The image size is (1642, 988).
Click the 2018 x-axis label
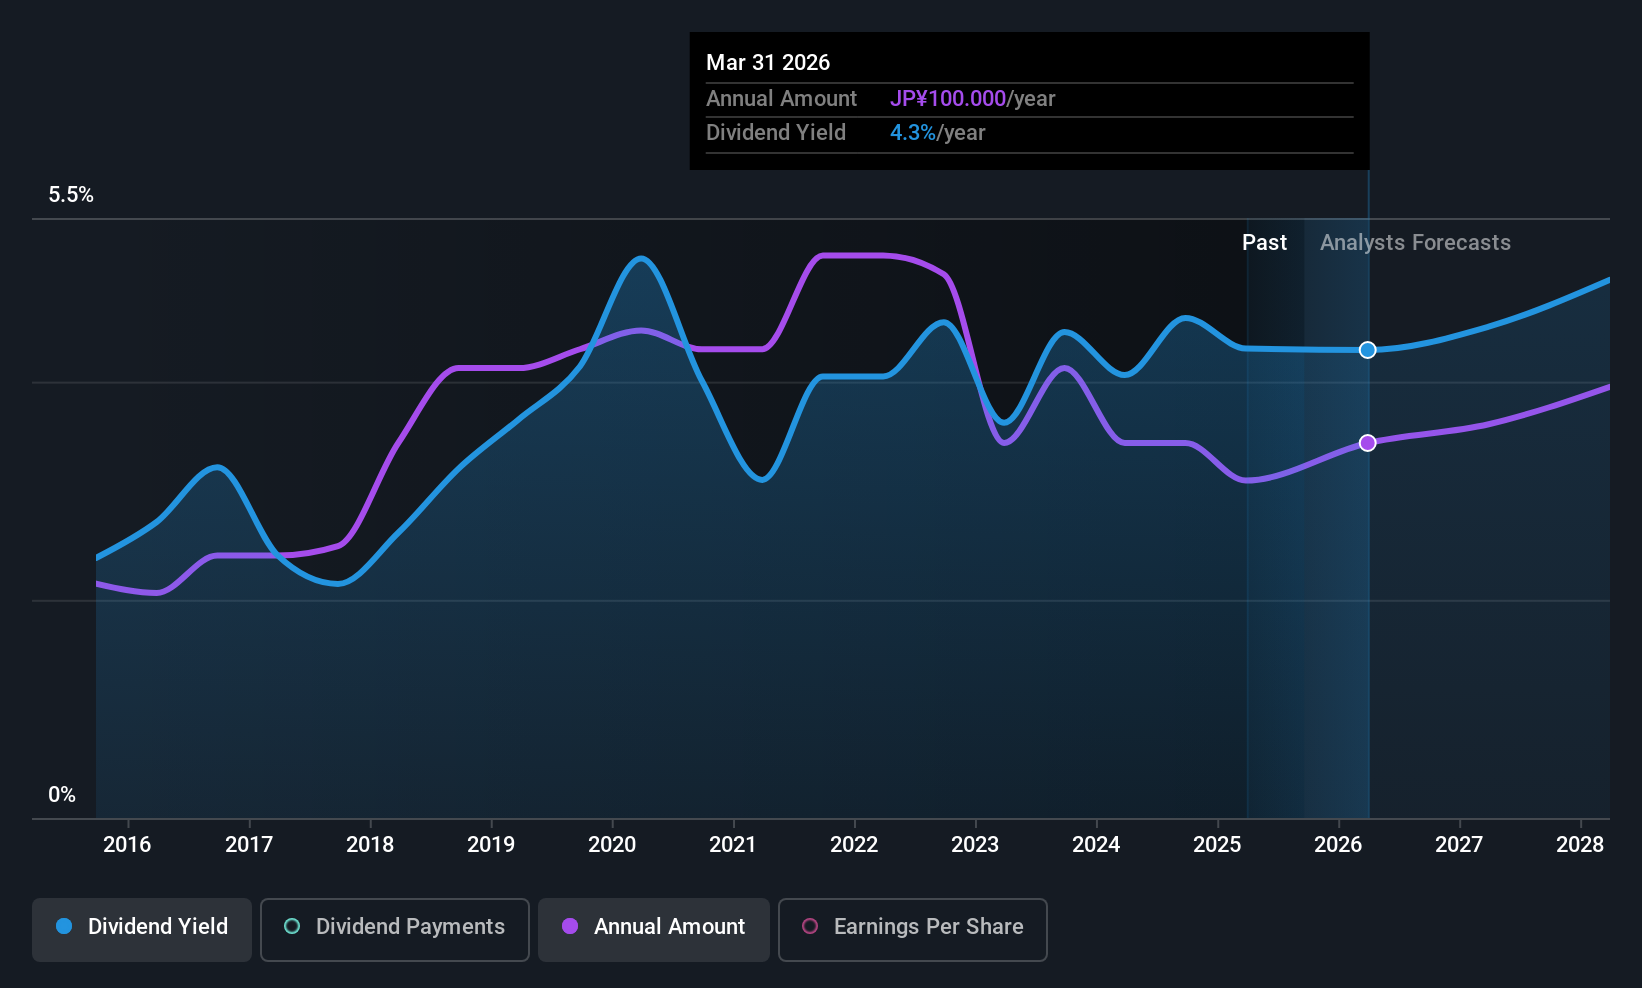tap(370, 845)
